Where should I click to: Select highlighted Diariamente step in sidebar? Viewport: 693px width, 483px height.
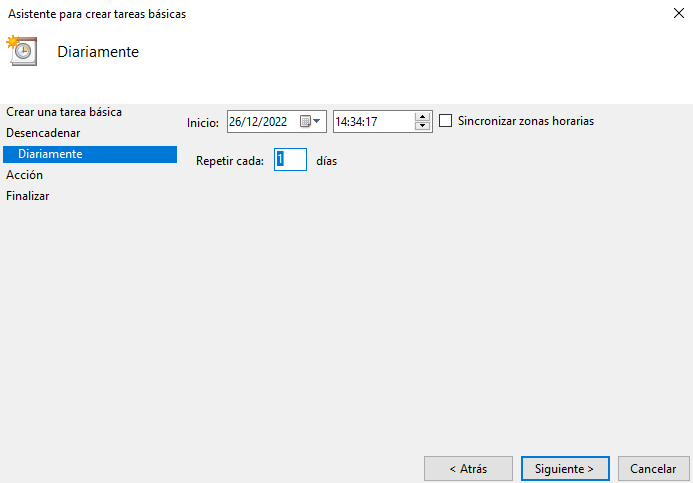[x=50, y=154]
